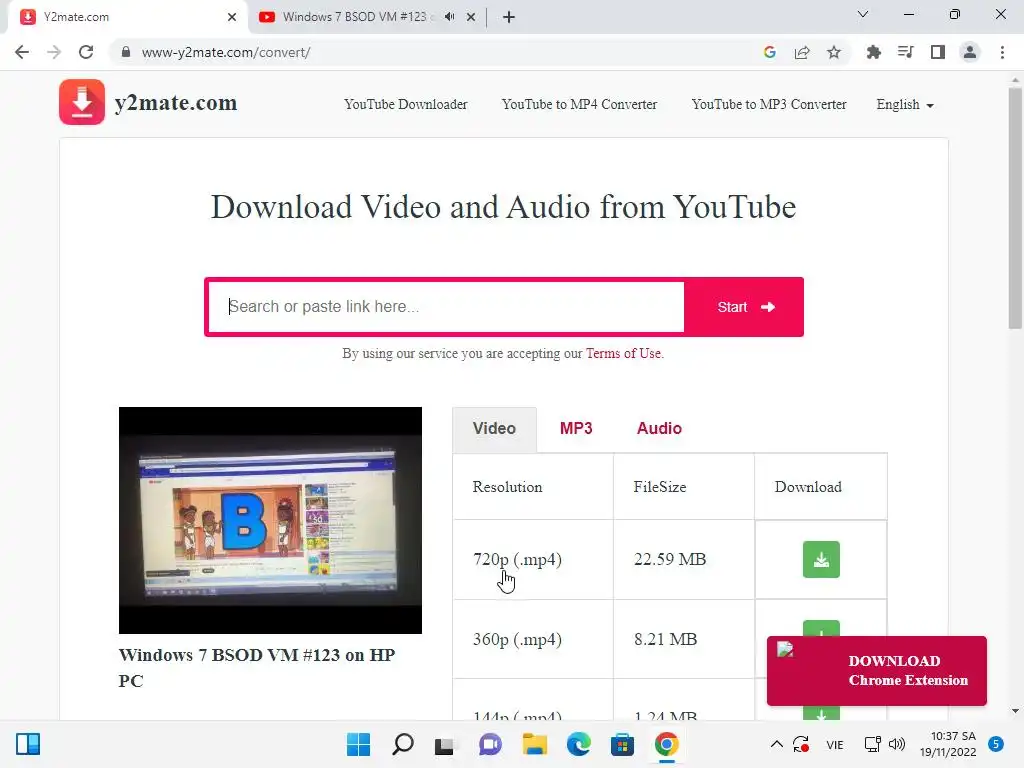Open the Extensions puzzle icon
The image size is (1024, 768).
(873, 52)
